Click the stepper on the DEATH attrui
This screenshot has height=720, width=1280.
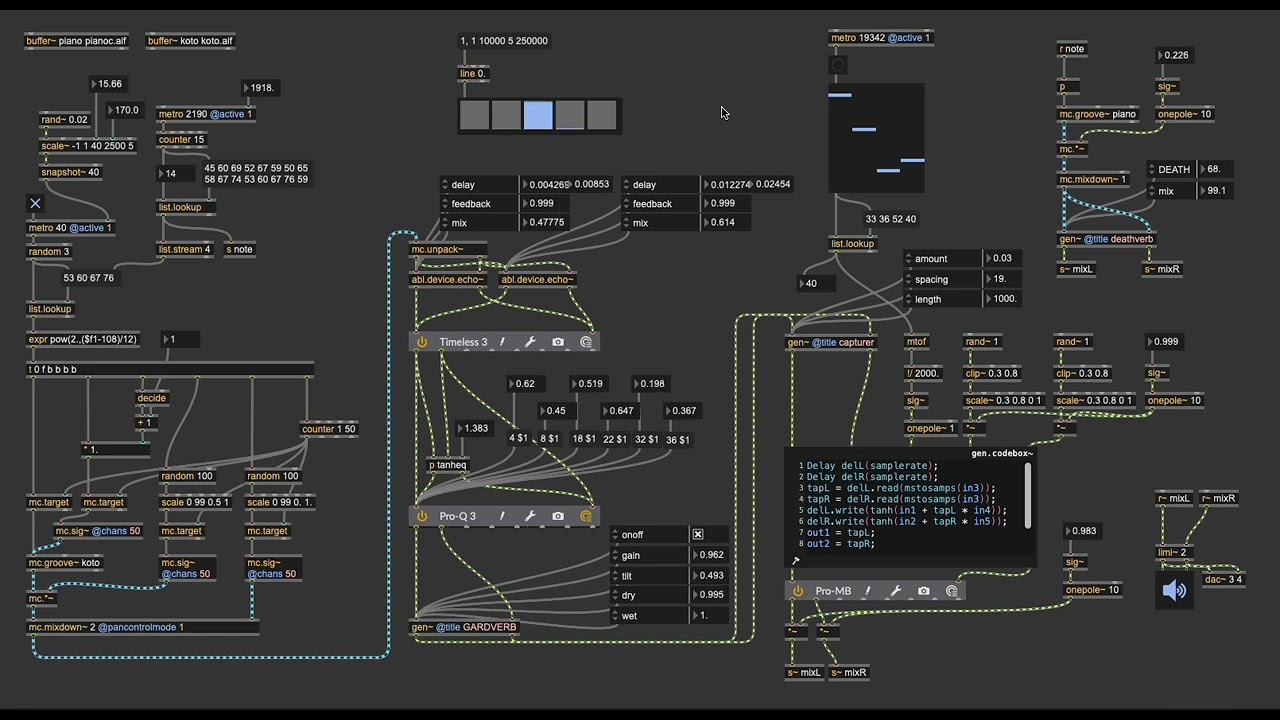coord(1152,170)
